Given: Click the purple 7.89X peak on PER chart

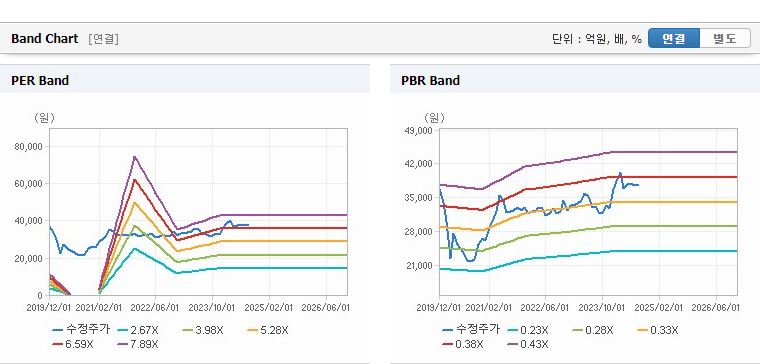Looking at the screenshot, I should [x=134, y=157].
